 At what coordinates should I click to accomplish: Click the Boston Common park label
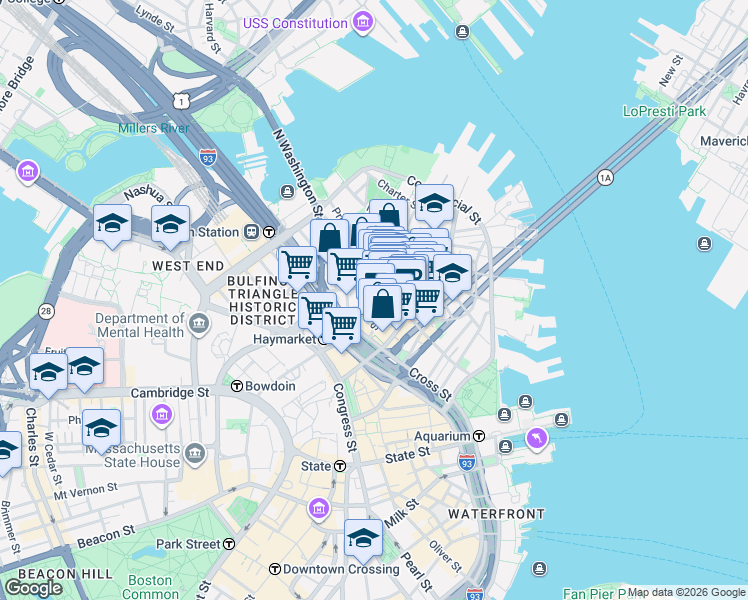(x=150, y=587)
